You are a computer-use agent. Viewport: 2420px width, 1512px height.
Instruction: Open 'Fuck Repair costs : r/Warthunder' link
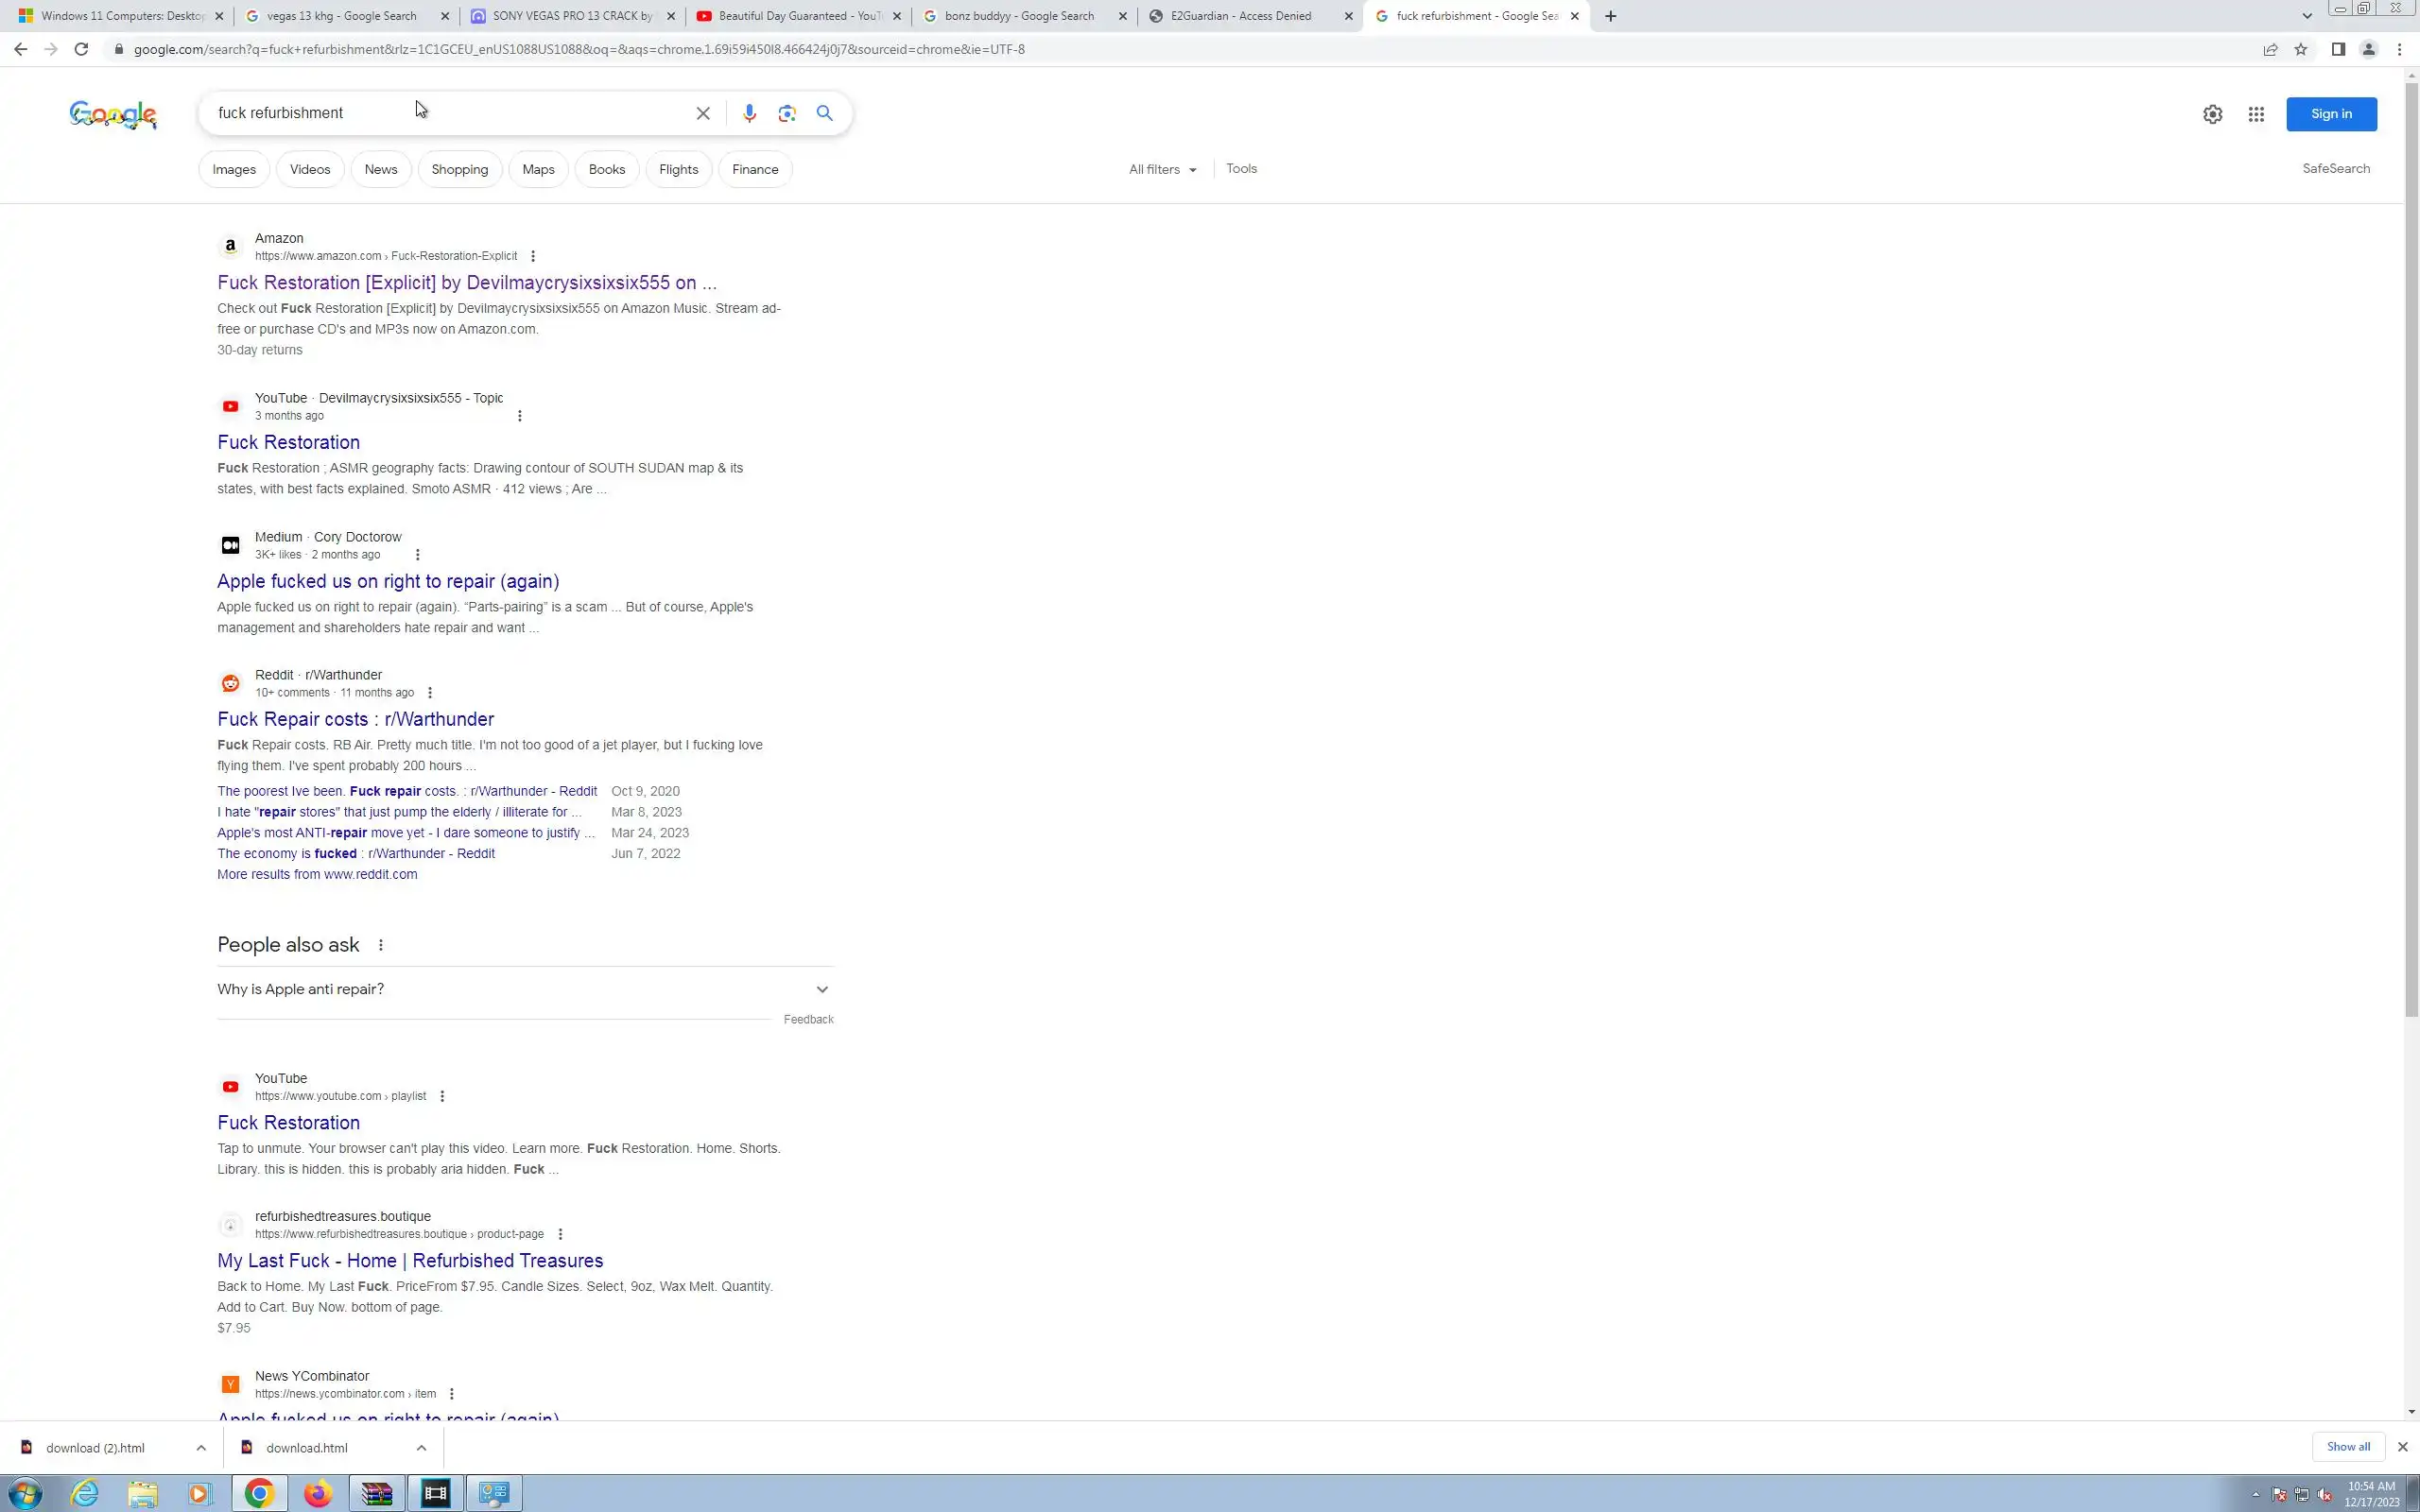tap(355, 719)
